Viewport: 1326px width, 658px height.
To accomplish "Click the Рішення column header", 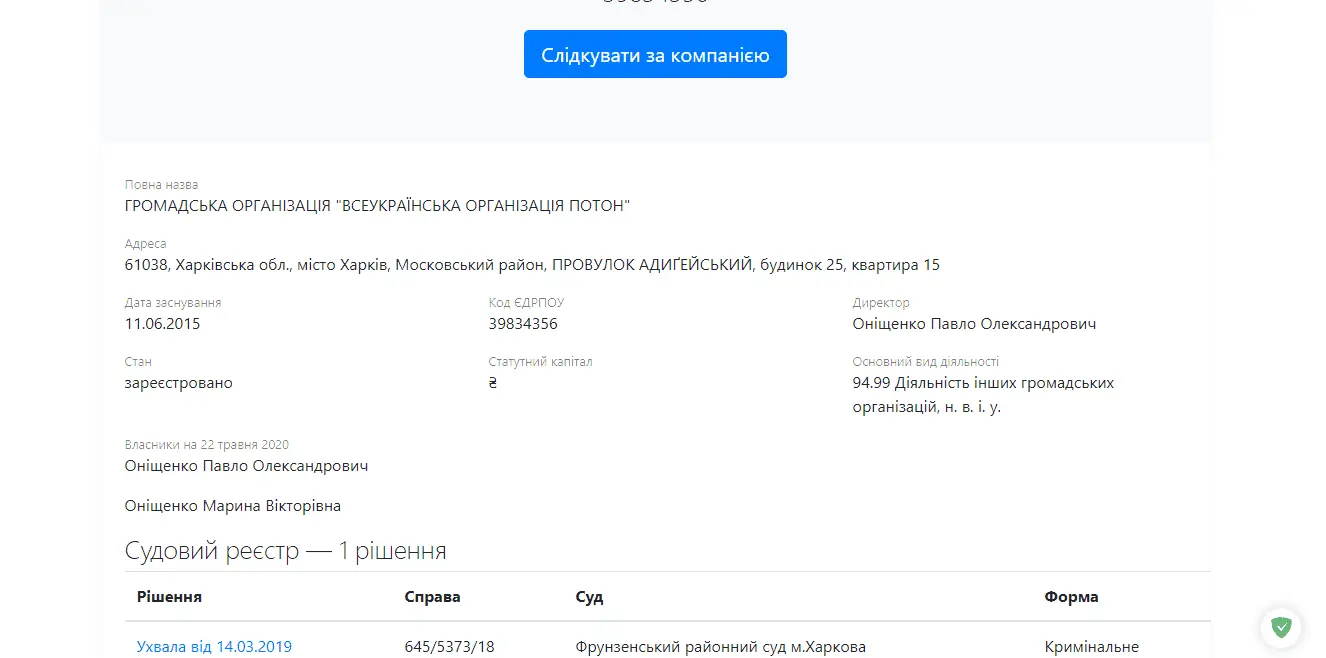I will click(169, 597).
